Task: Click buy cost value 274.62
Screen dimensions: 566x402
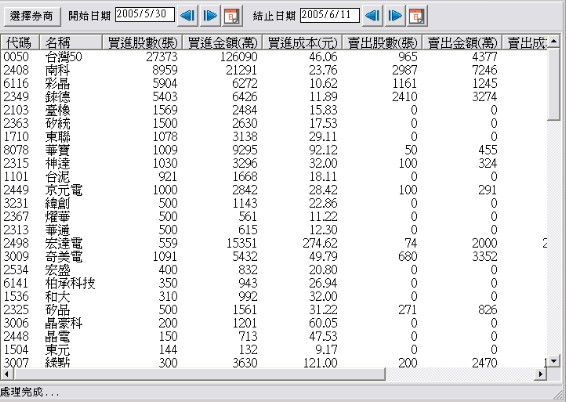Action: pyautogui.click(x=320, y=243)
